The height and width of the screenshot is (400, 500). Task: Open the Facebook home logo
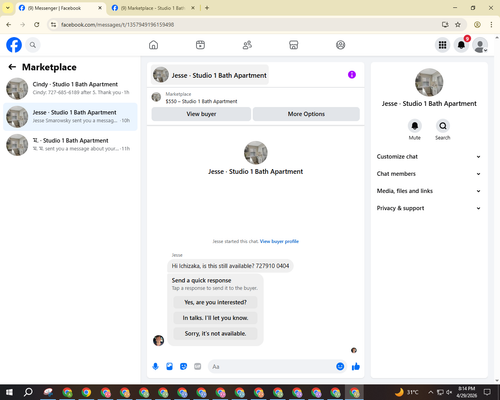14,45
